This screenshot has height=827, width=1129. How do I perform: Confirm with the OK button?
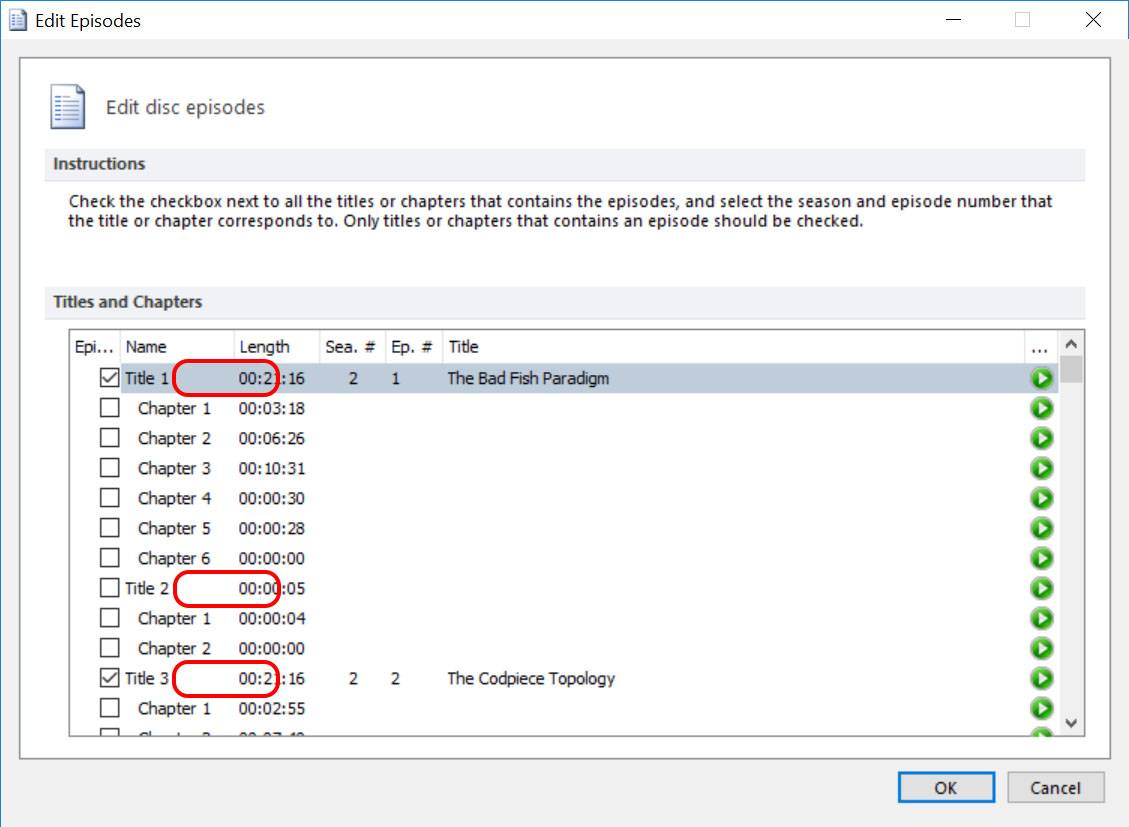(946, 787)
